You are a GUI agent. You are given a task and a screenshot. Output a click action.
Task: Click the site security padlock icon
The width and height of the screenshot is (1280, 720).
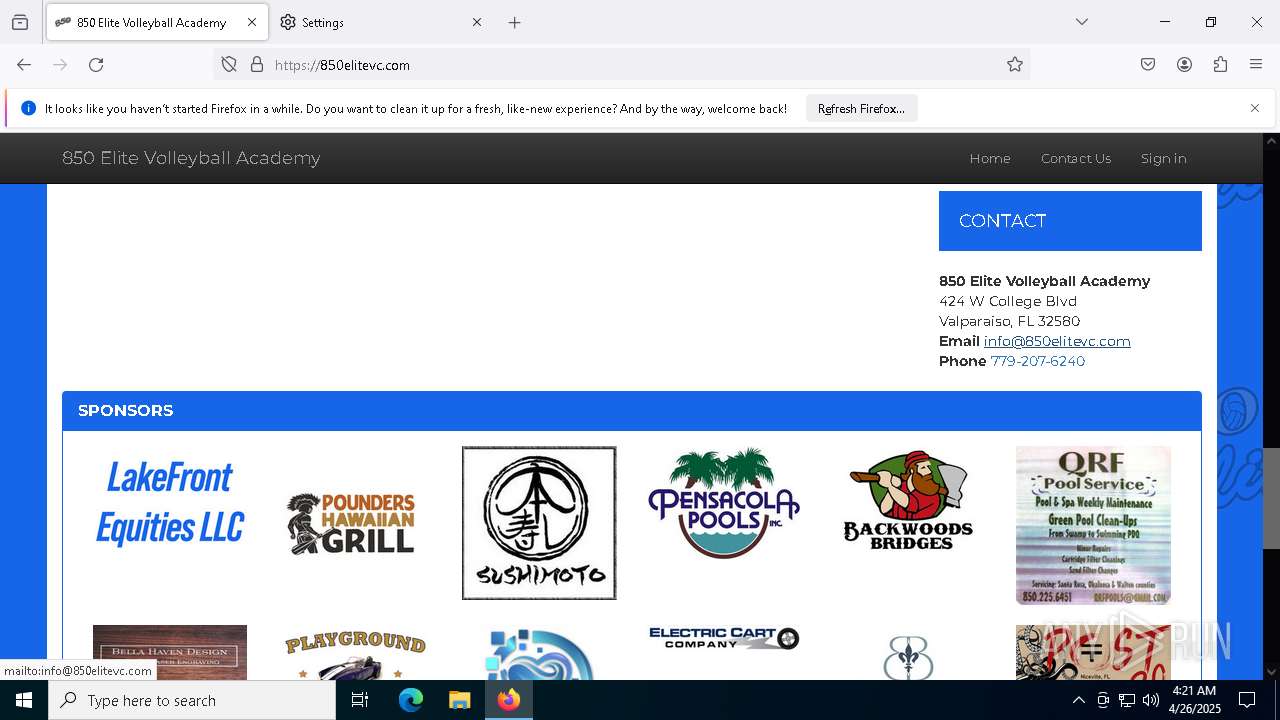tap(257, 65)
